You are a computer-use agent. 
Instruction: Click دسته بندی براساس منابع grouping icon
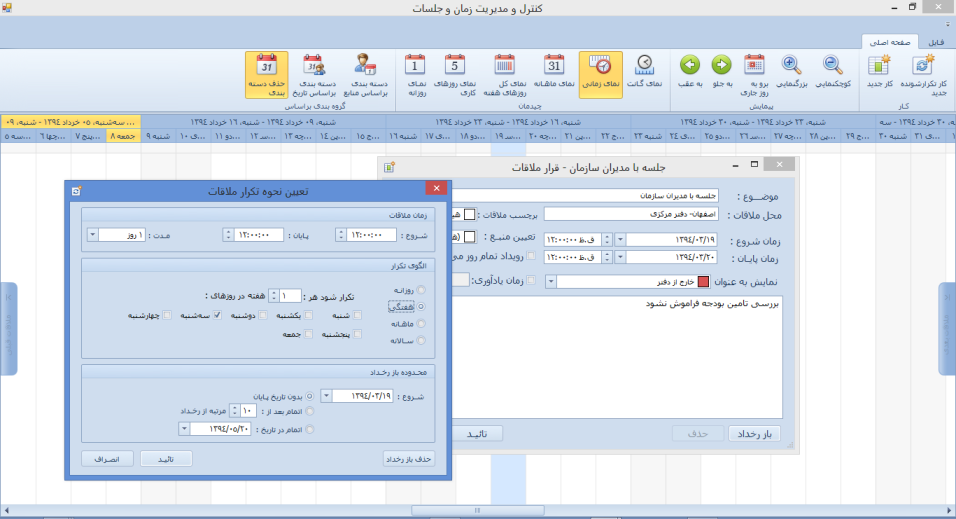click(364, 67)
